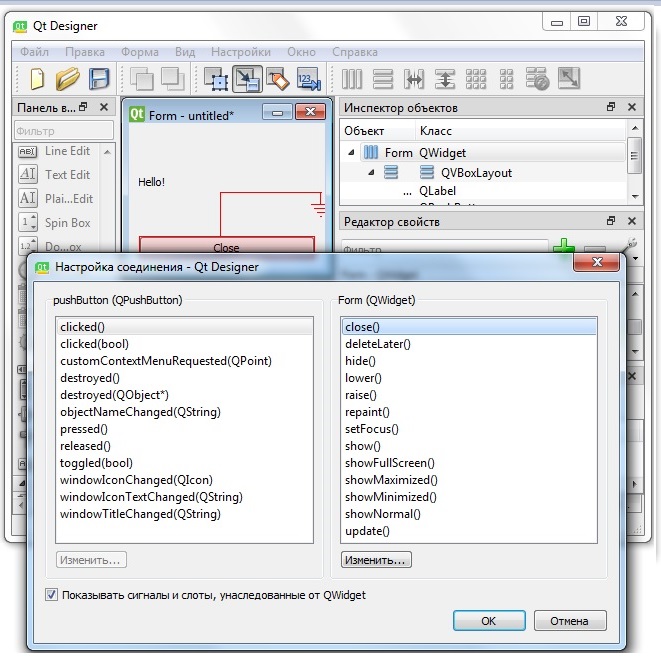Click the Hello! label on the form
Viewport: 661px width, 656px height.
[151, 182]
